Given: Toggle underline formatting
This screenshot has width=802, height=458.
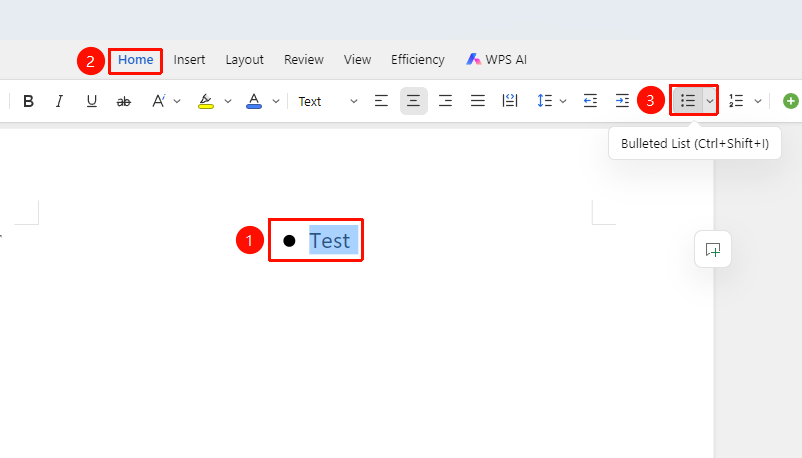Looking at the screenshot, I should [92, 101].
